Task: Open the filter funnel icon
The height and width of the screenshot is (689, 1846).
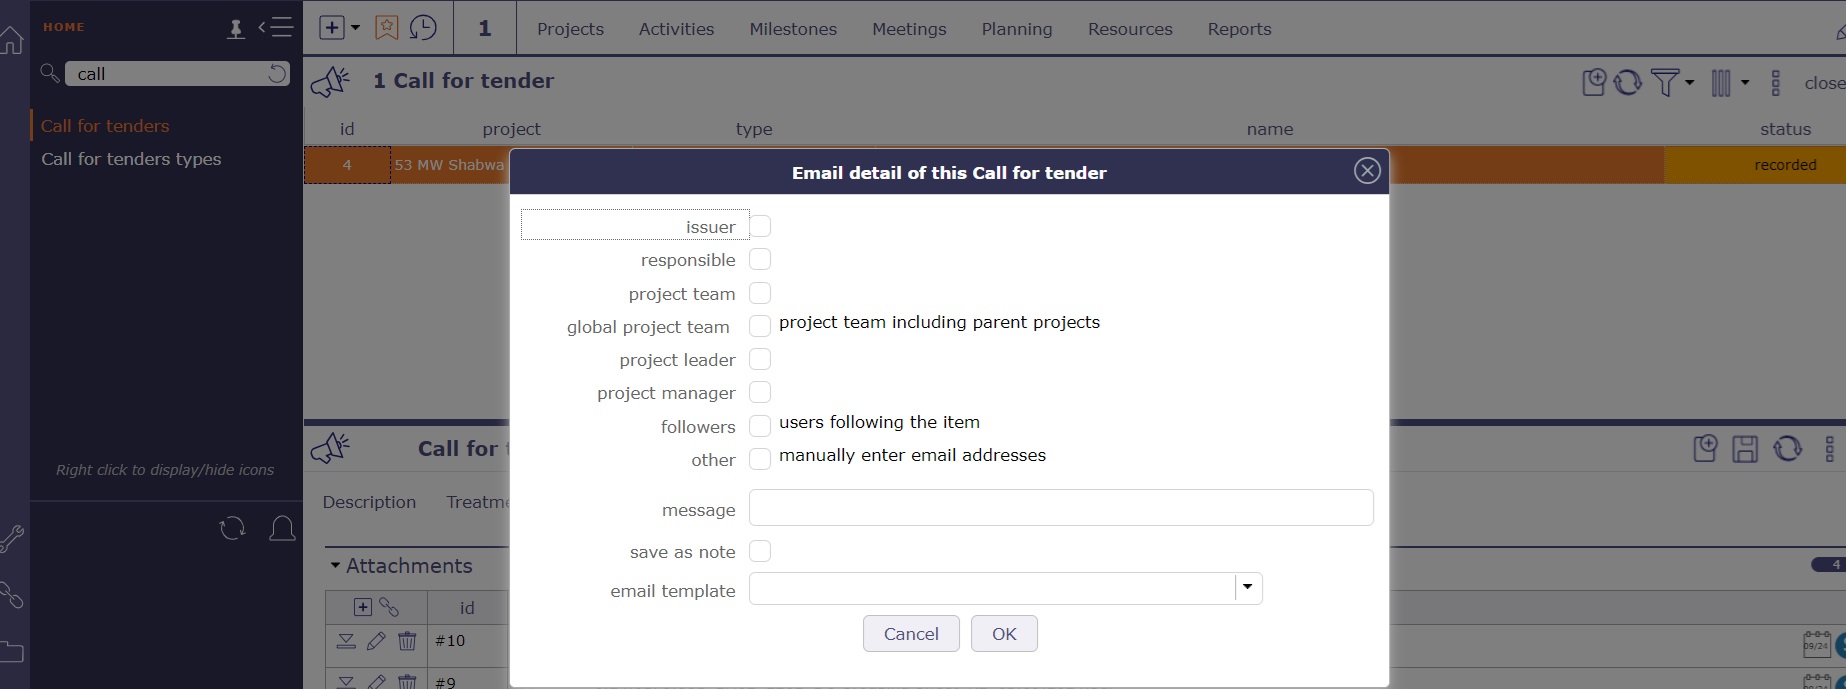Action: click(1665, 82)
